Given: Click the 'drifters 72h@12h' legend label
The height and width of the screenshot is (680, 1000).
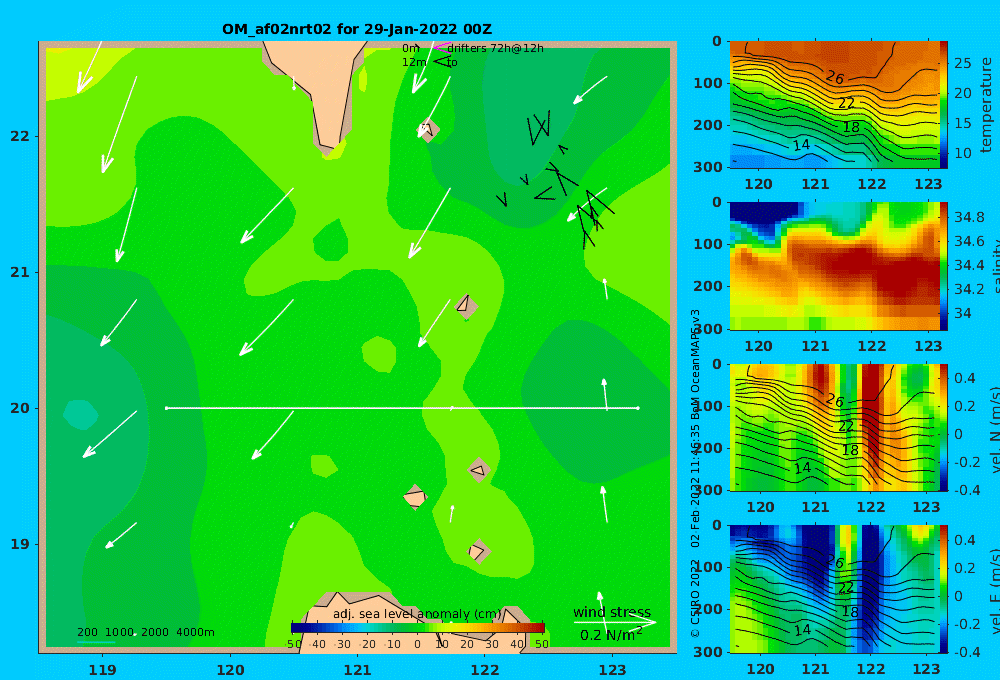Looking at the screenshot, I should (x=496, y=48).
